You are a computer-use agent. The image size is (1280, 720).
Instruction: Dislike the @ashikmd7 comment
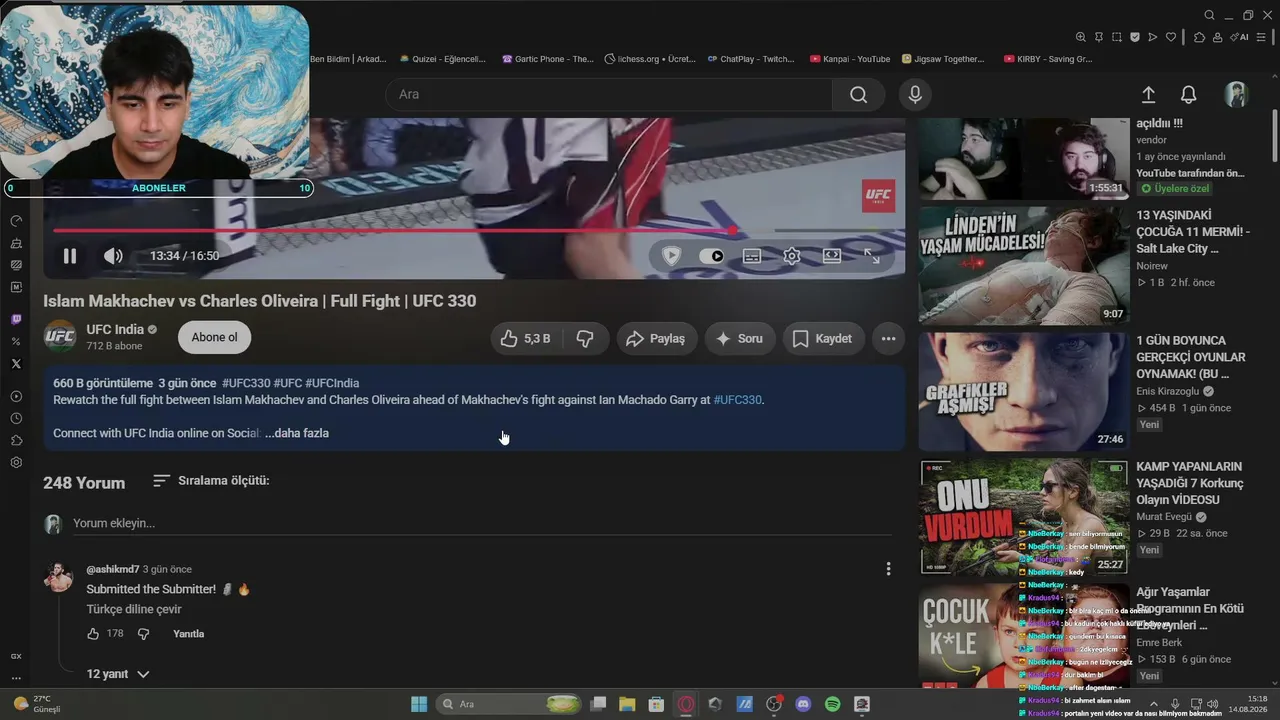click(x=143, y=634)
